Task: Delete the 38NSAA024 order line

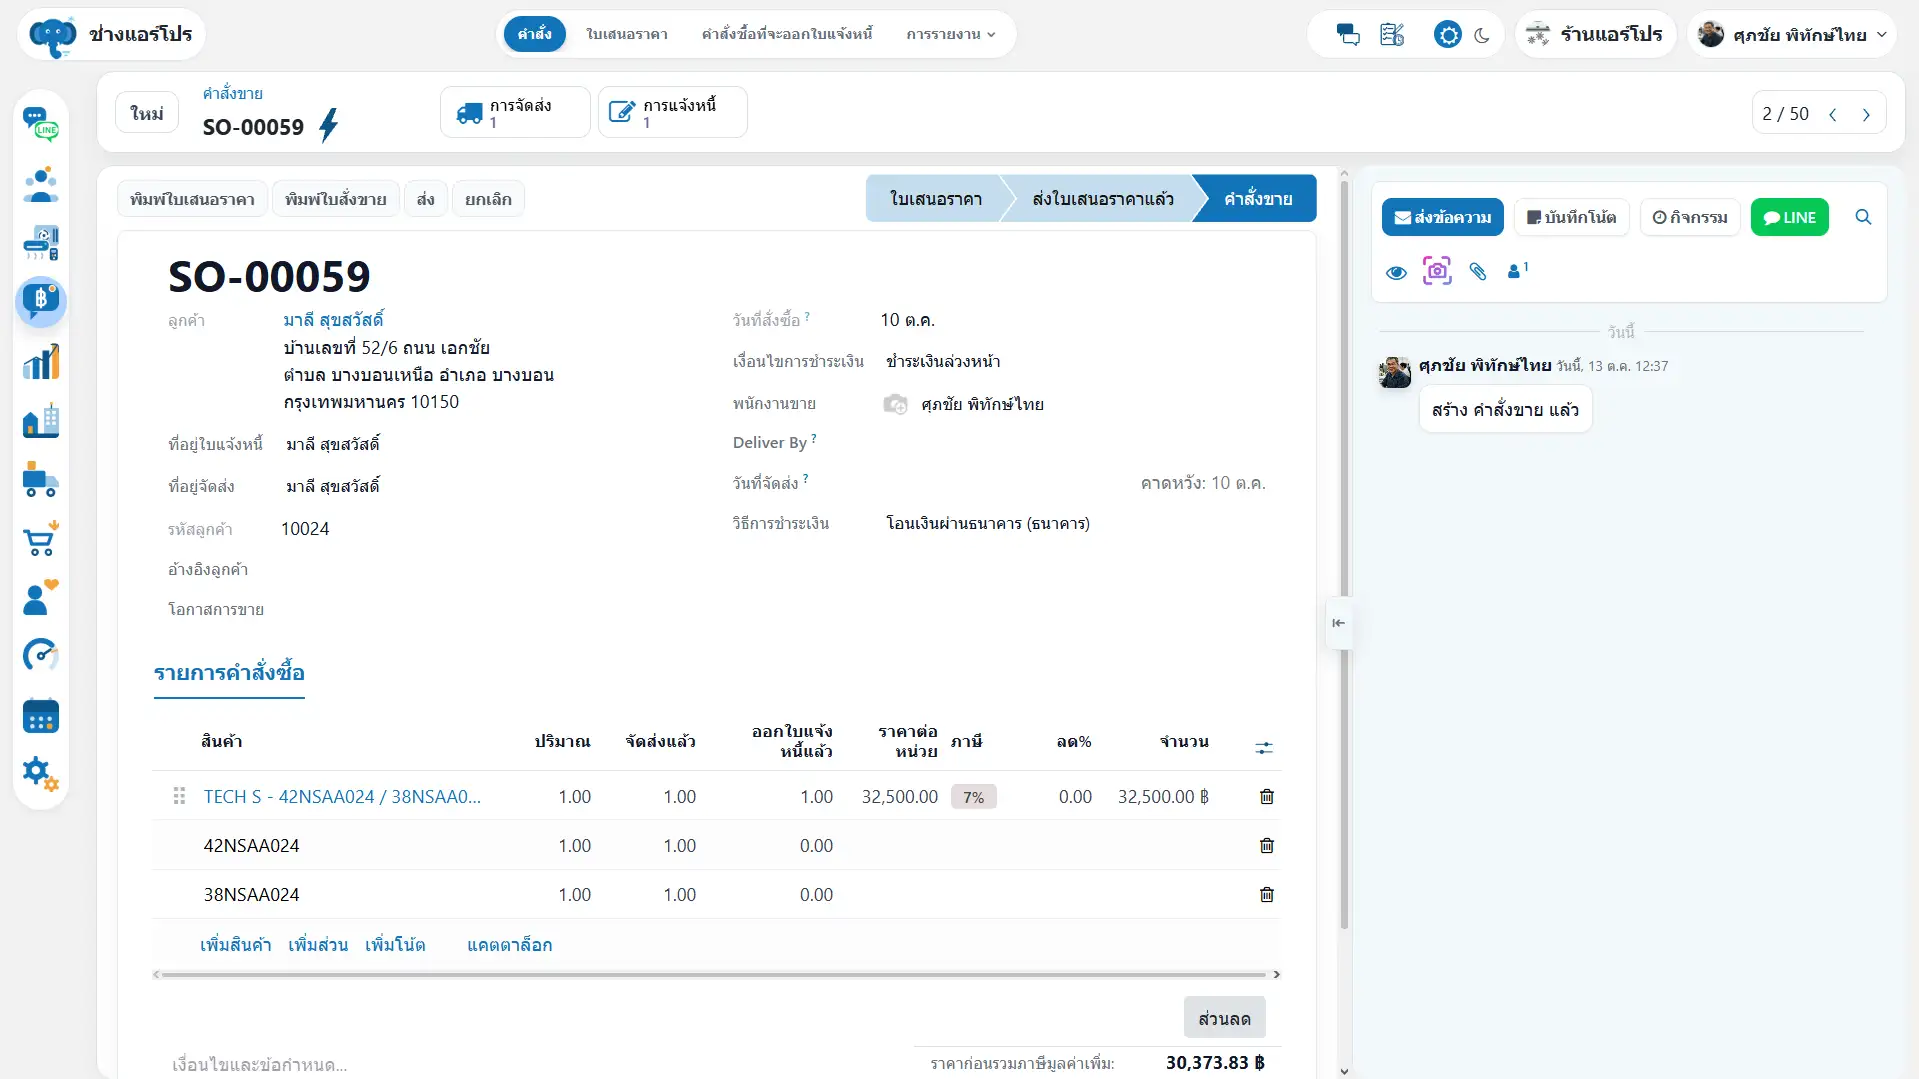Action: tap(1266, 895)
